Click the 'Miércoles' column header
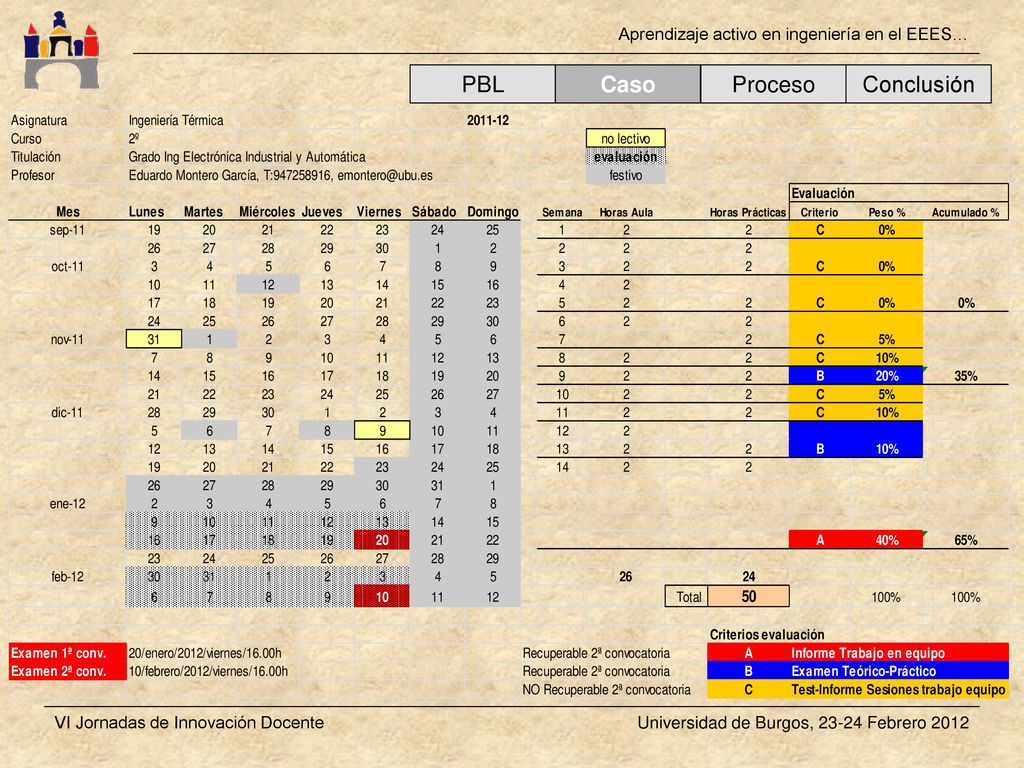Image resolution: width=1024 pixels, height=768 pixels. tap(267, 212)
